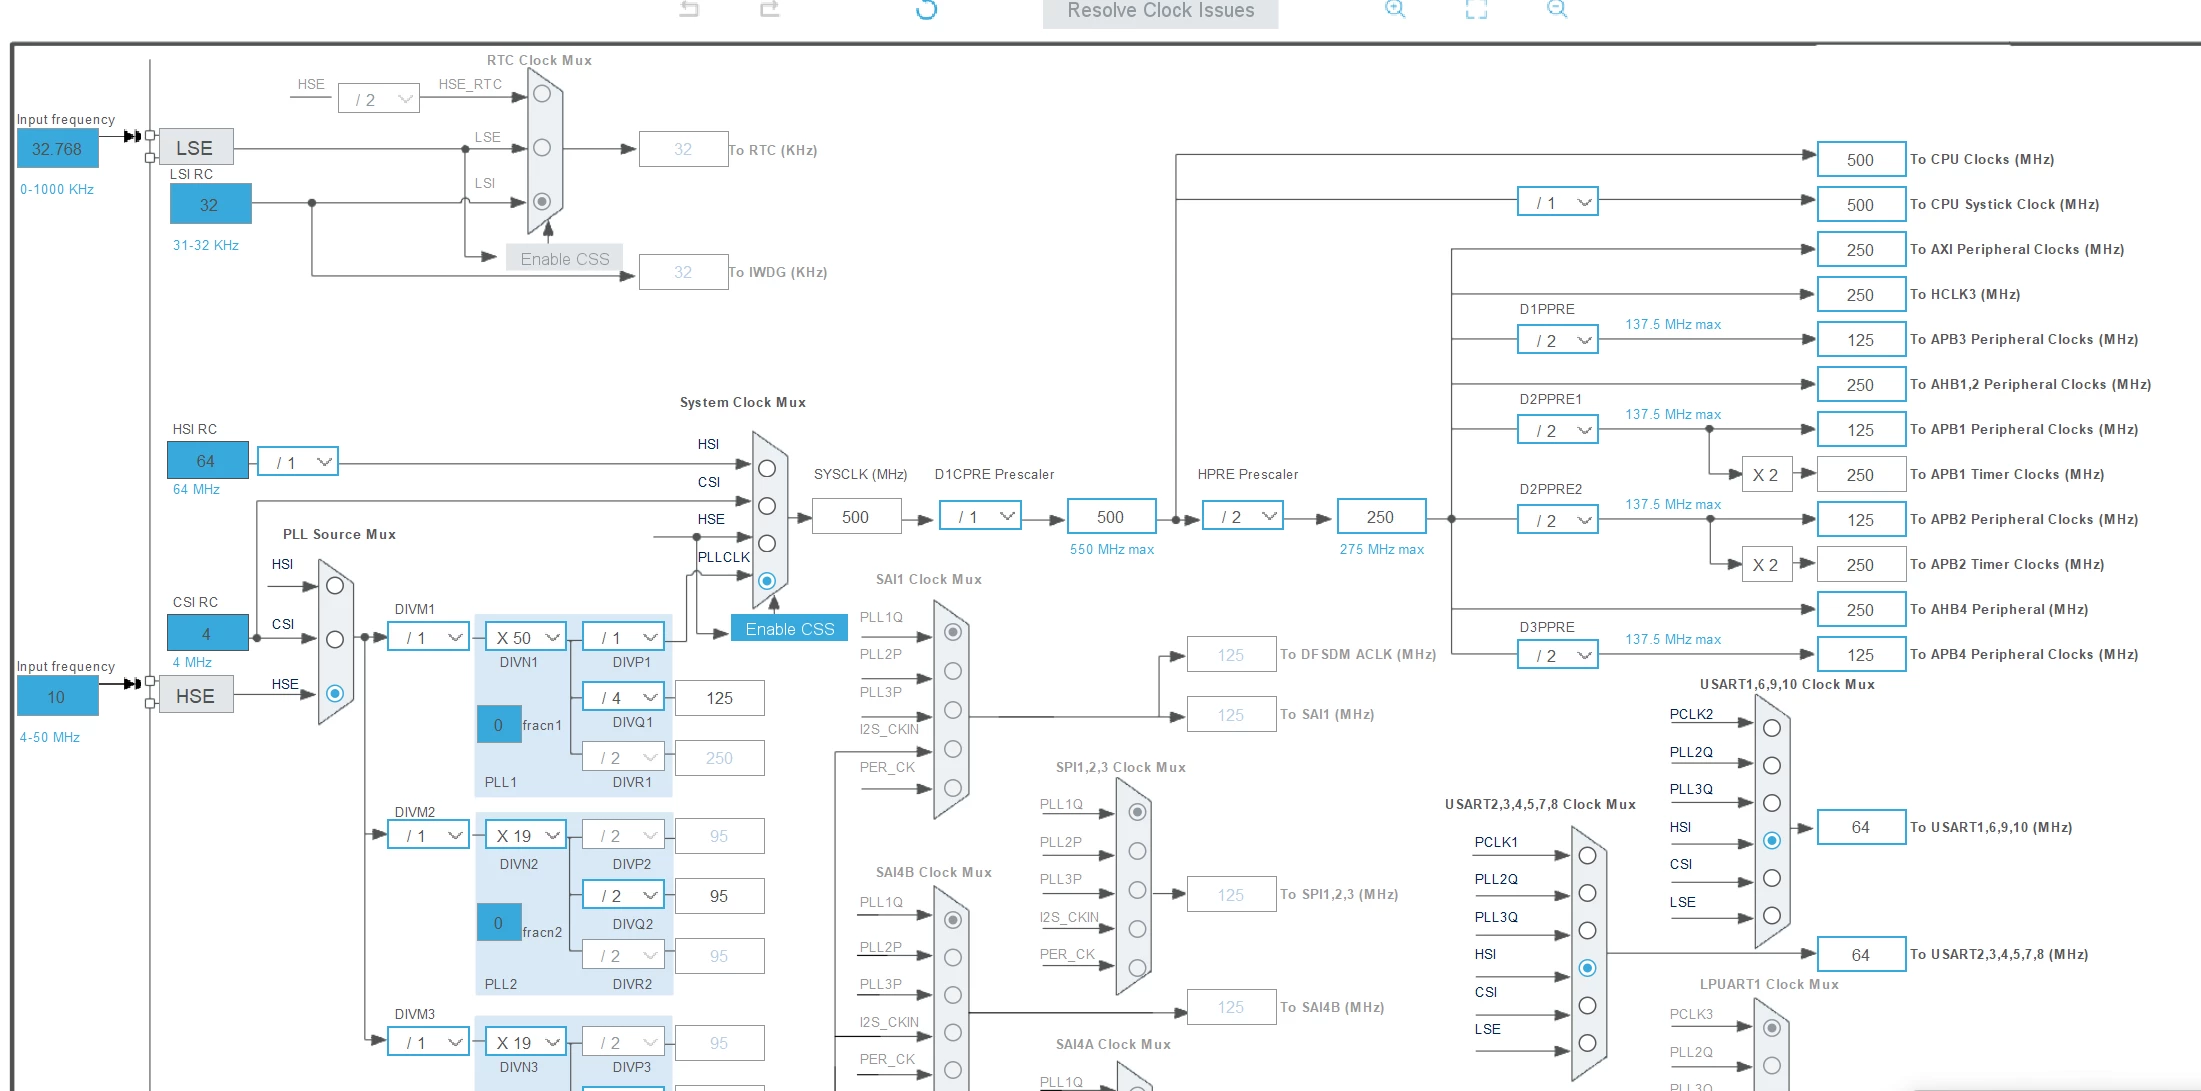Select HSI in System Clock Mux
Viewport: 2201px width, 1091px height.
(767, 468)
